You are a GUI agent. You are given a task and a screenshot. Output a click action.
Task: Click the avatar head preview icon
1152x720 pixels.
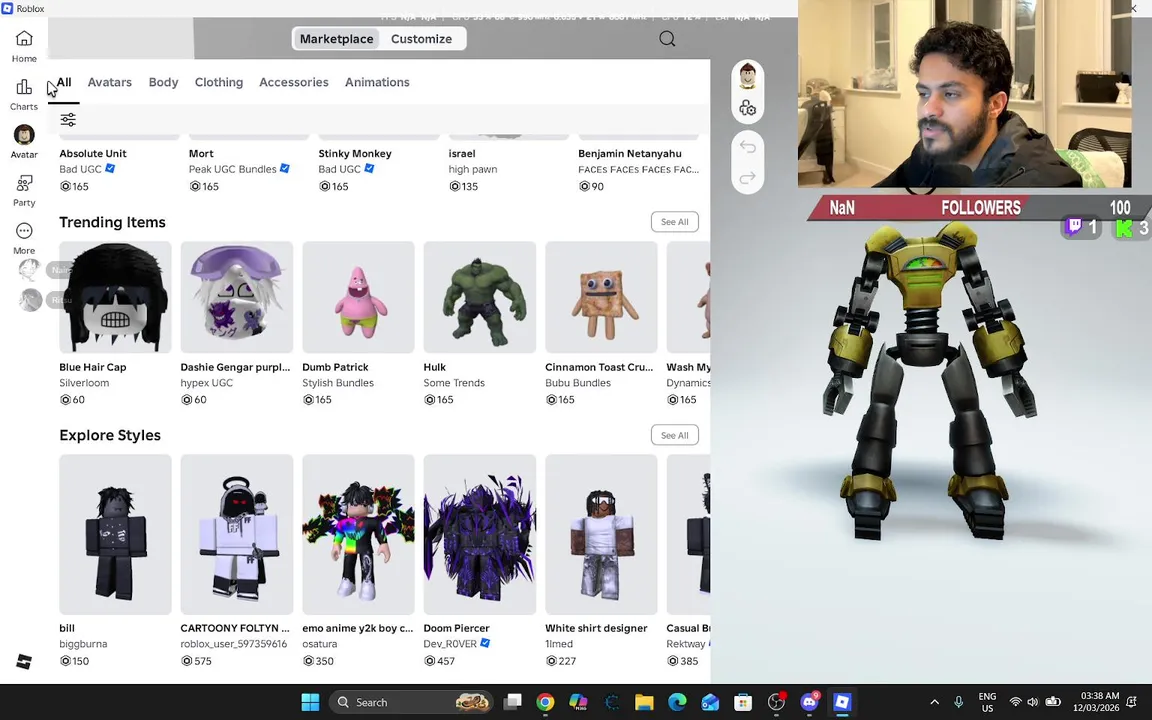click(748, 76)
